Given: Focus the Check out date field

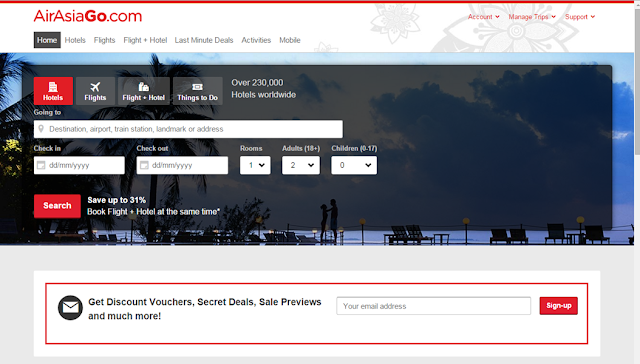Looking at the screenshot, I should tap(182, 165).
